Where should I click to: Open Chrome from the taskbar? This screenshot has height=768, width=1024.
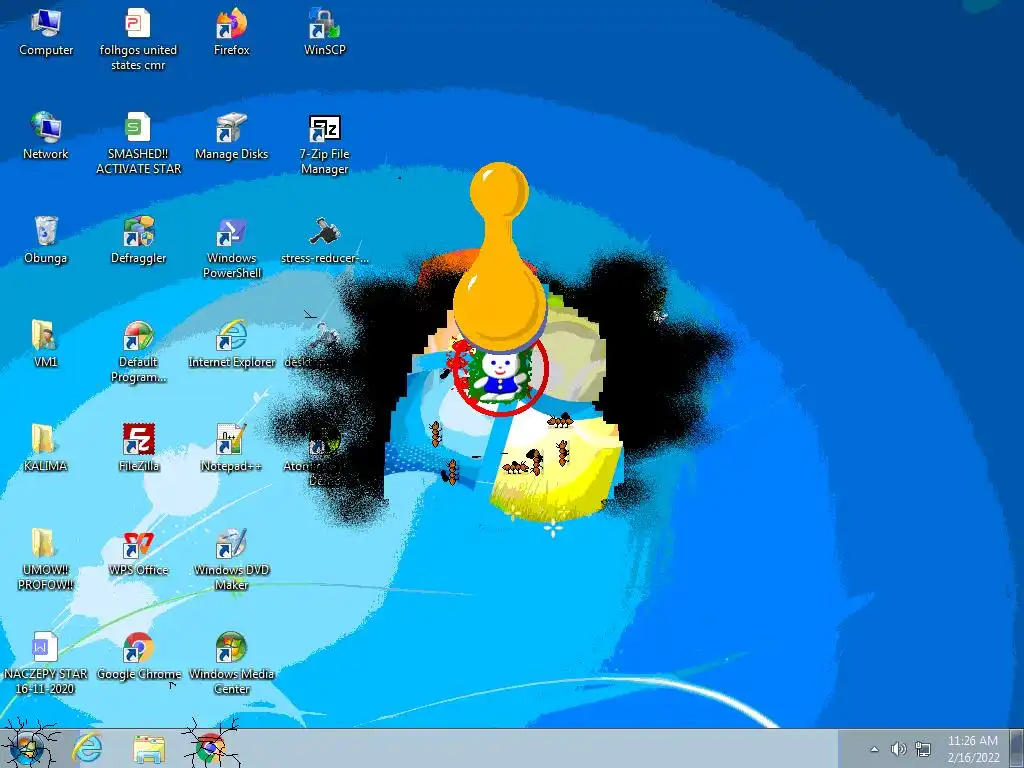point(210,749)
